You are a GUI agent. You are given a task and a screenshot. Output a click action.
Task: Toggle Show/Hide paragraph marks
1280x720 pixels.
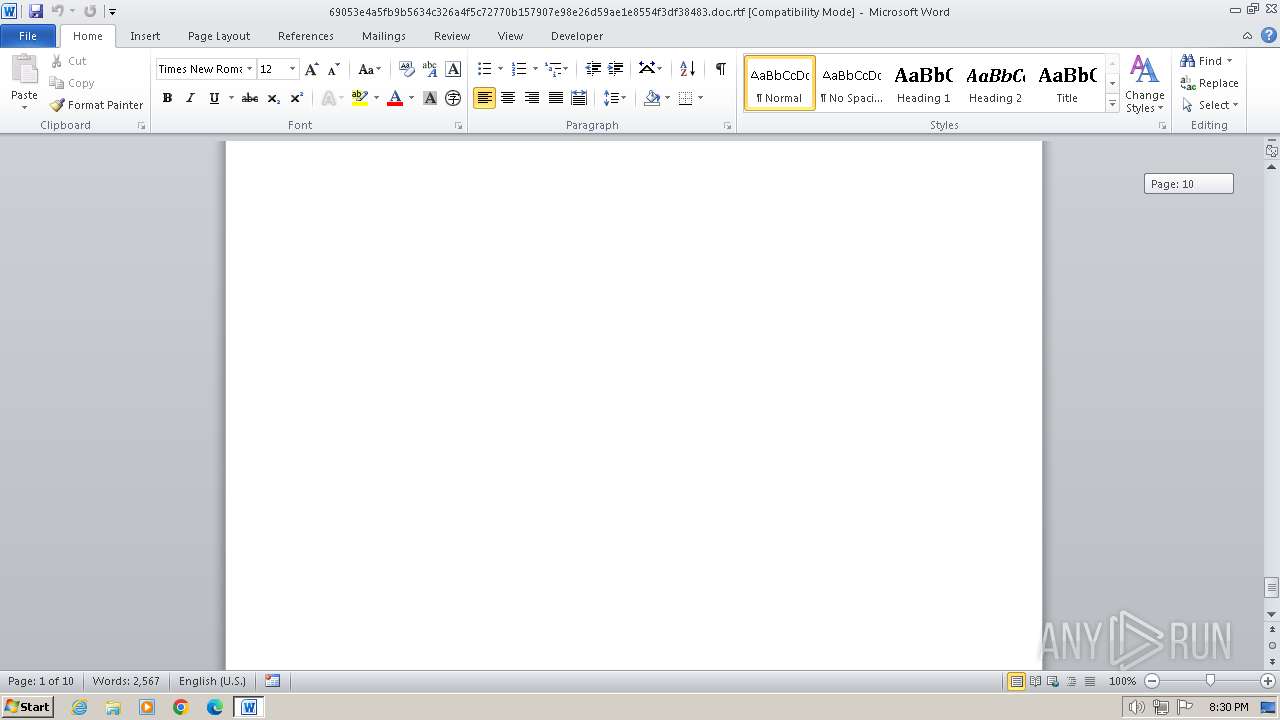pos(720,69)
